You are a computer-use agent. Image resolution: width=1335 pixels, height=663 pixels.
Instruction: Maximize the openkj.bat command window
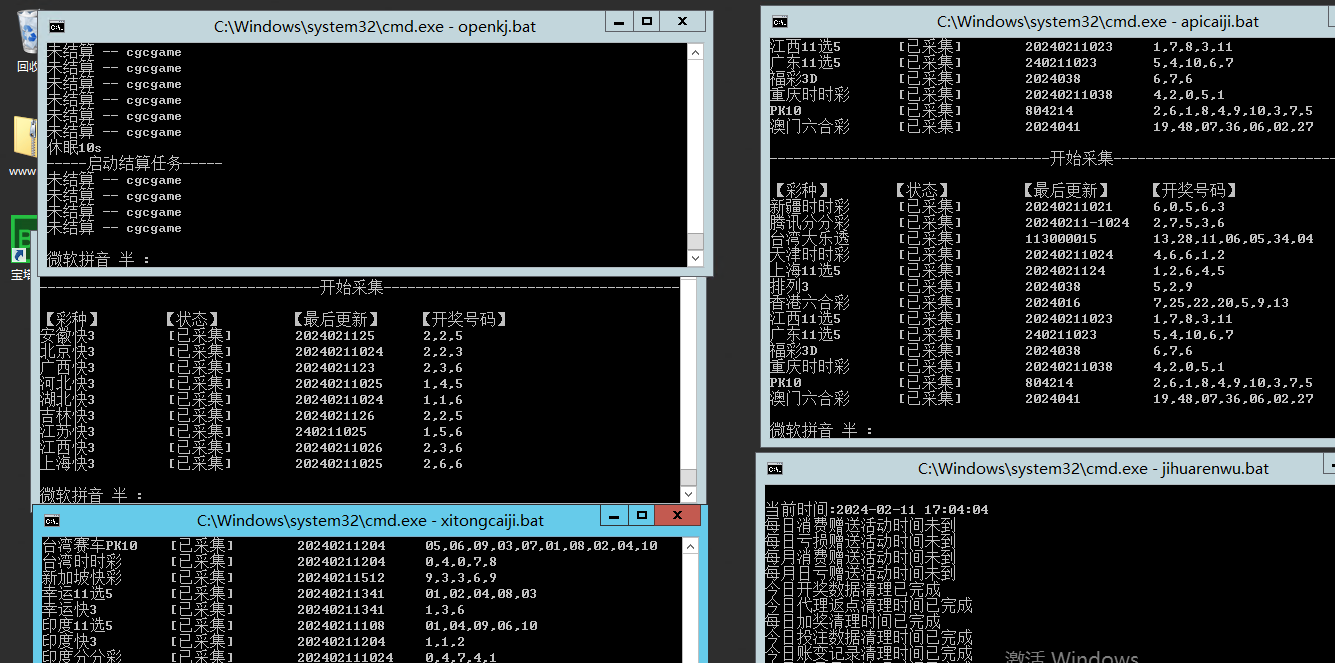pyautogui.click(x=646, y=21)
